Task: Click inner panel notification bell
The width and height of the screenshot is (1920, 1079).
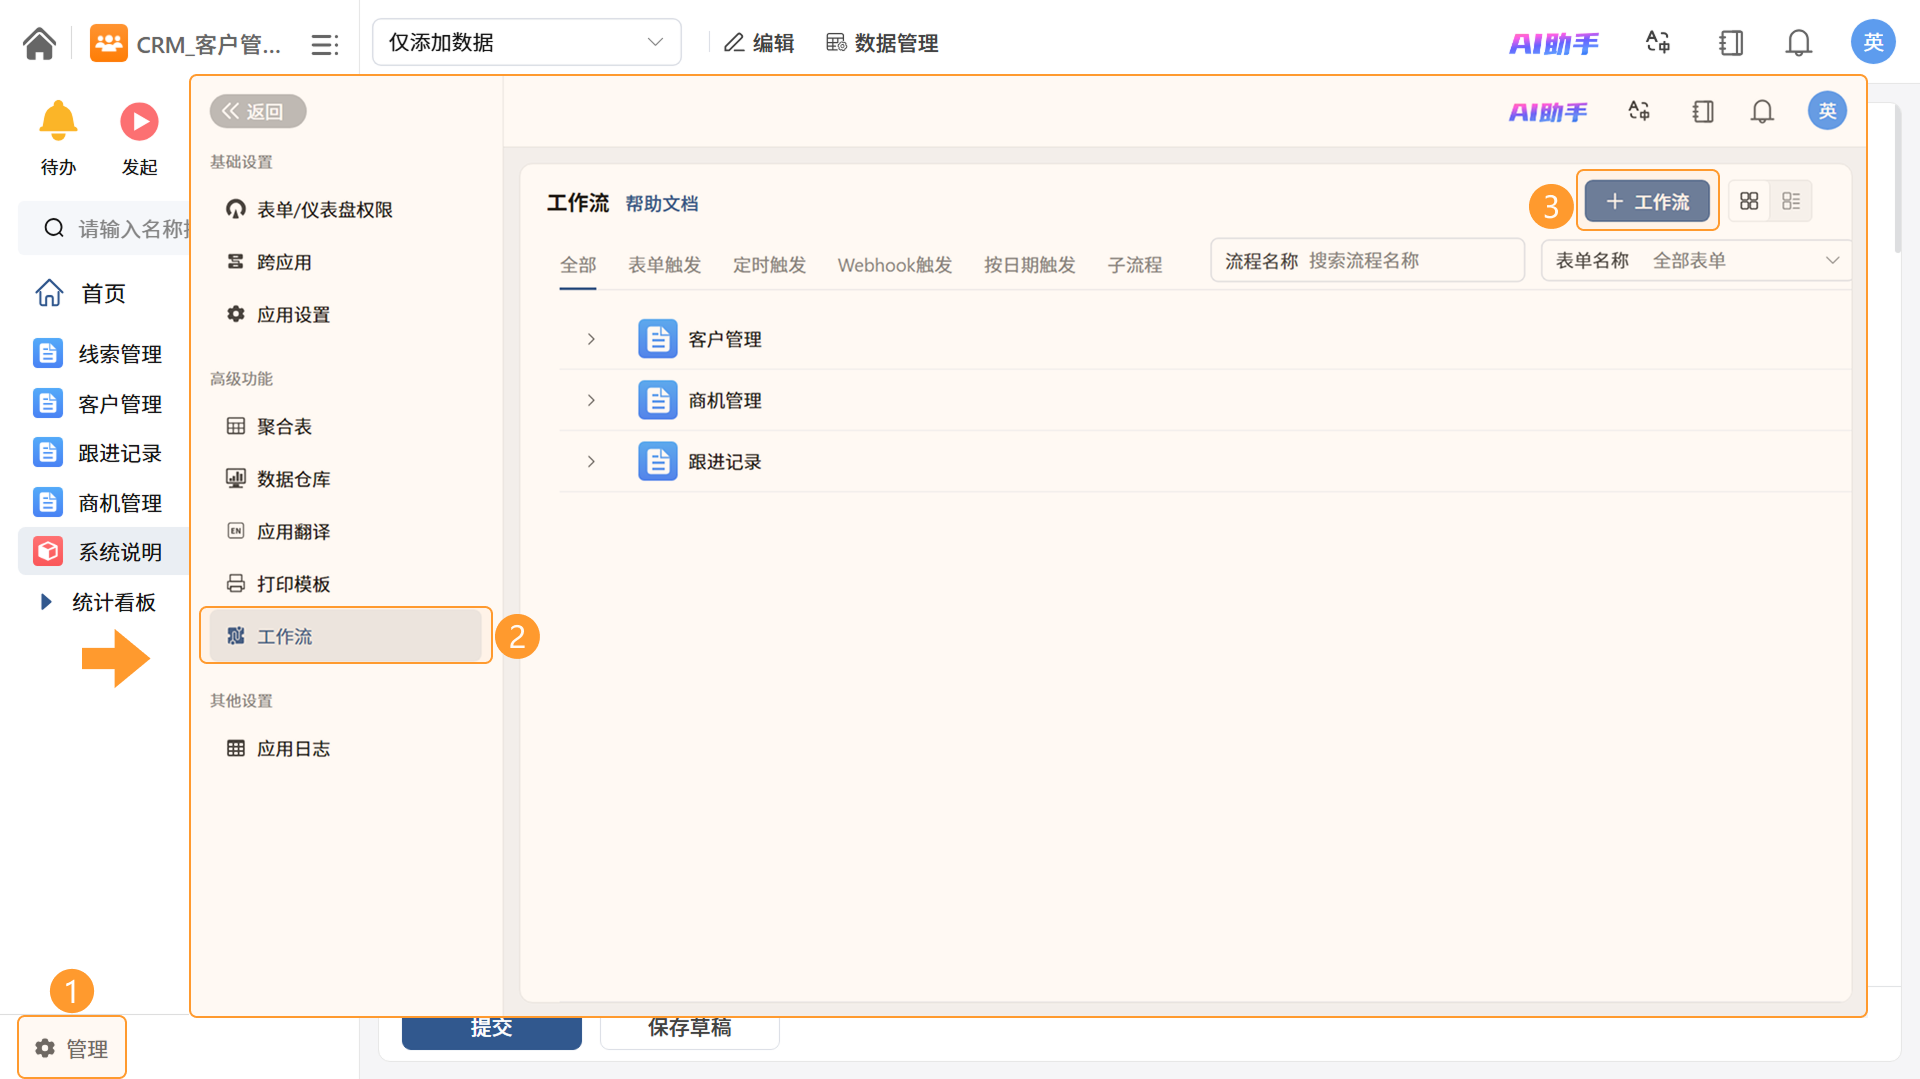Action: [x=1762, y=111]
